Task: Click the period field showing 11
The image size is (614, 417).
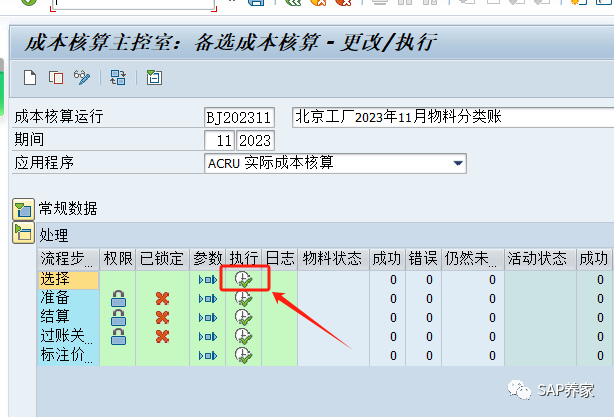Action: (219, 140)
